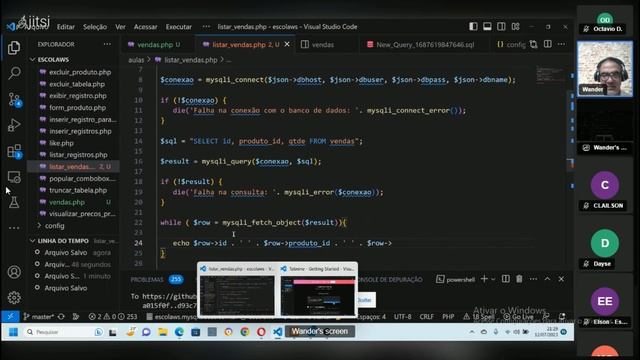Open like.php in explorer
This screenshot has height=360, width=640.
click(61, 143)
